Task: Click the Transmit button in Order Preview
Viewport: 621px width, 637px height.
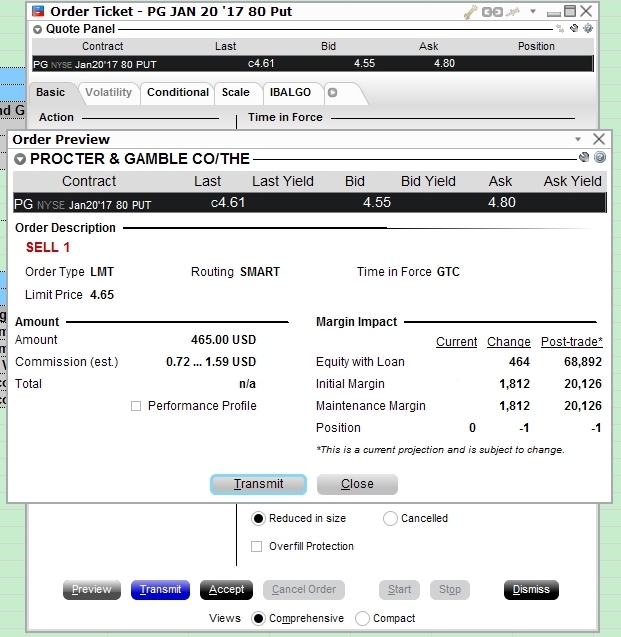Action: tap(258, 484)
